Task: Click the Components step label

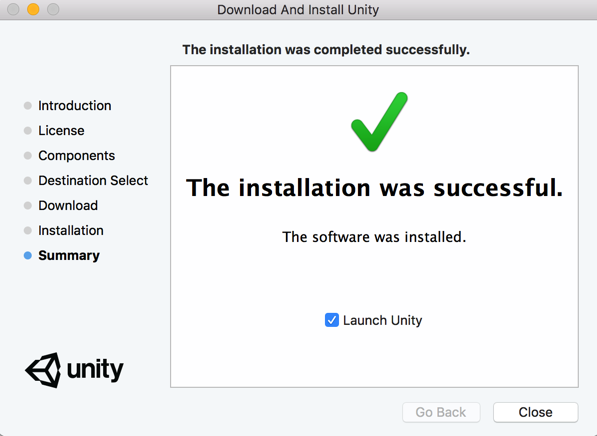Action: 76,156
